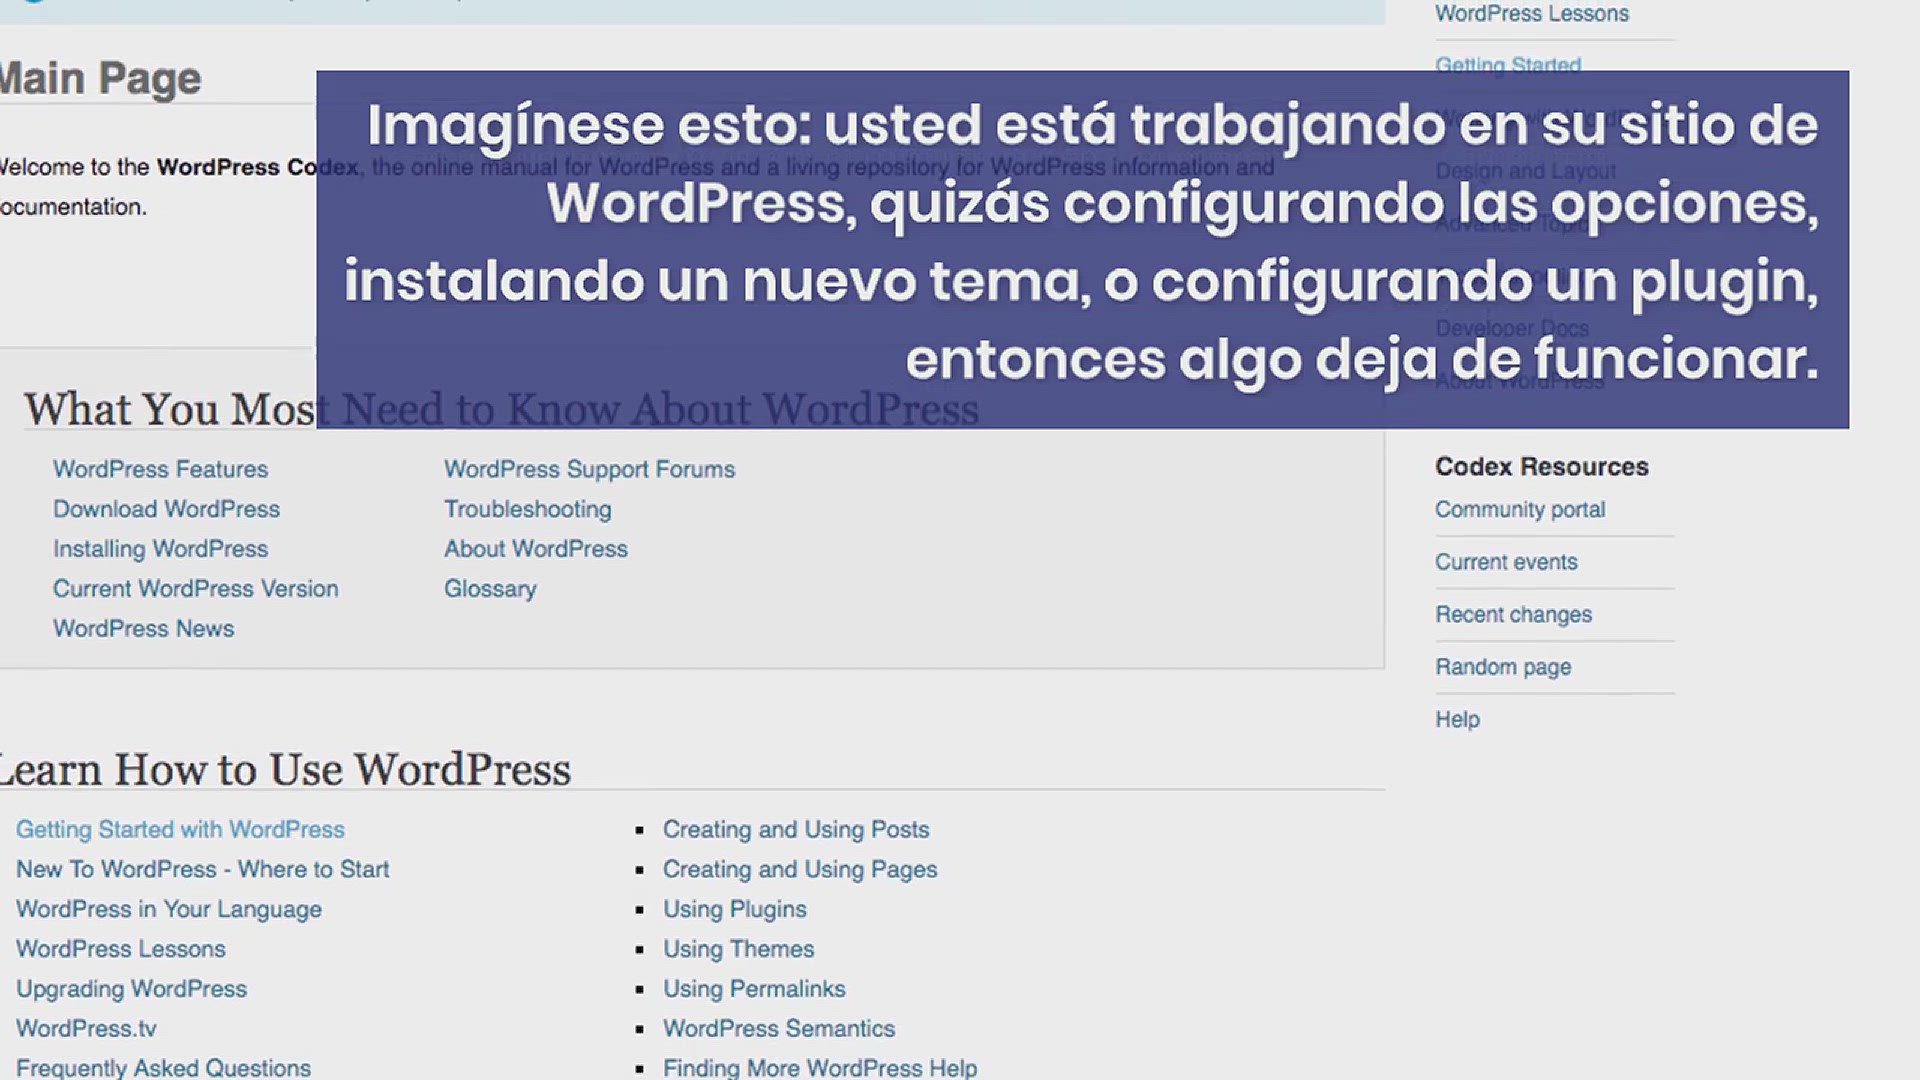Open Installing WordPress page
The image size is (1920, 1080).
coord(160,549)
